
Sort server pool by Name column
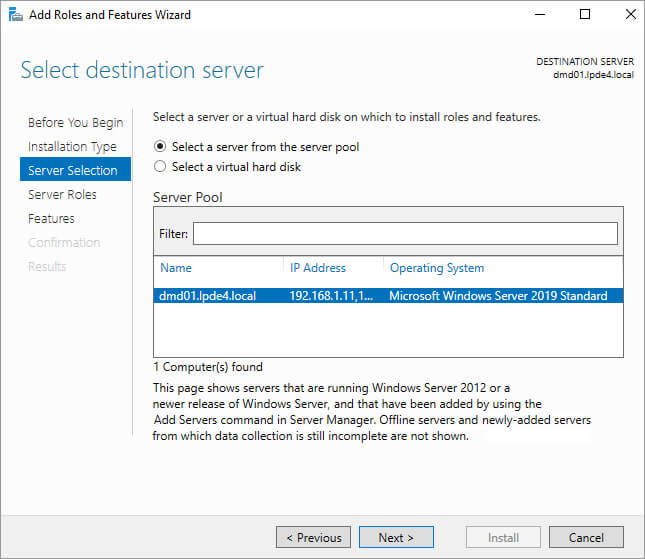176,268
